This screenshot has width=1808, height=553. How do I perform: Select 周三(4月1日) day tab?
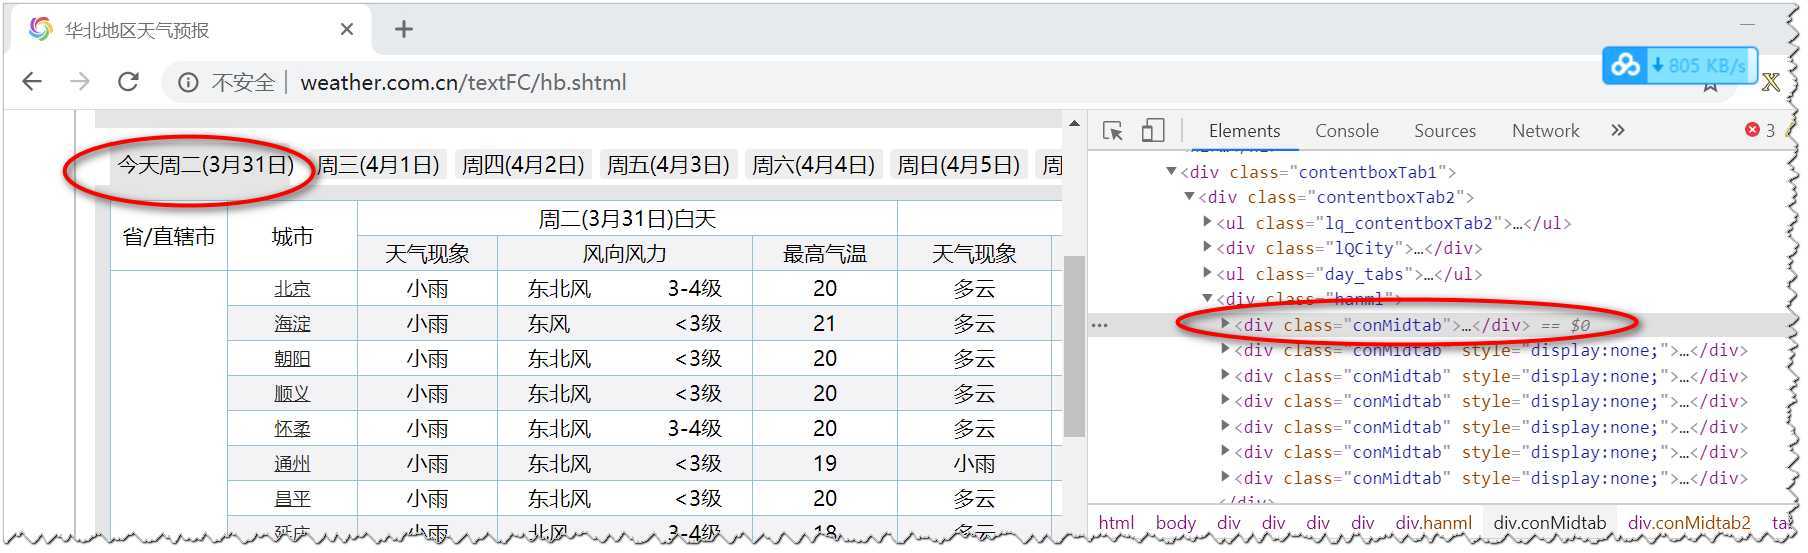pos(378,165)
